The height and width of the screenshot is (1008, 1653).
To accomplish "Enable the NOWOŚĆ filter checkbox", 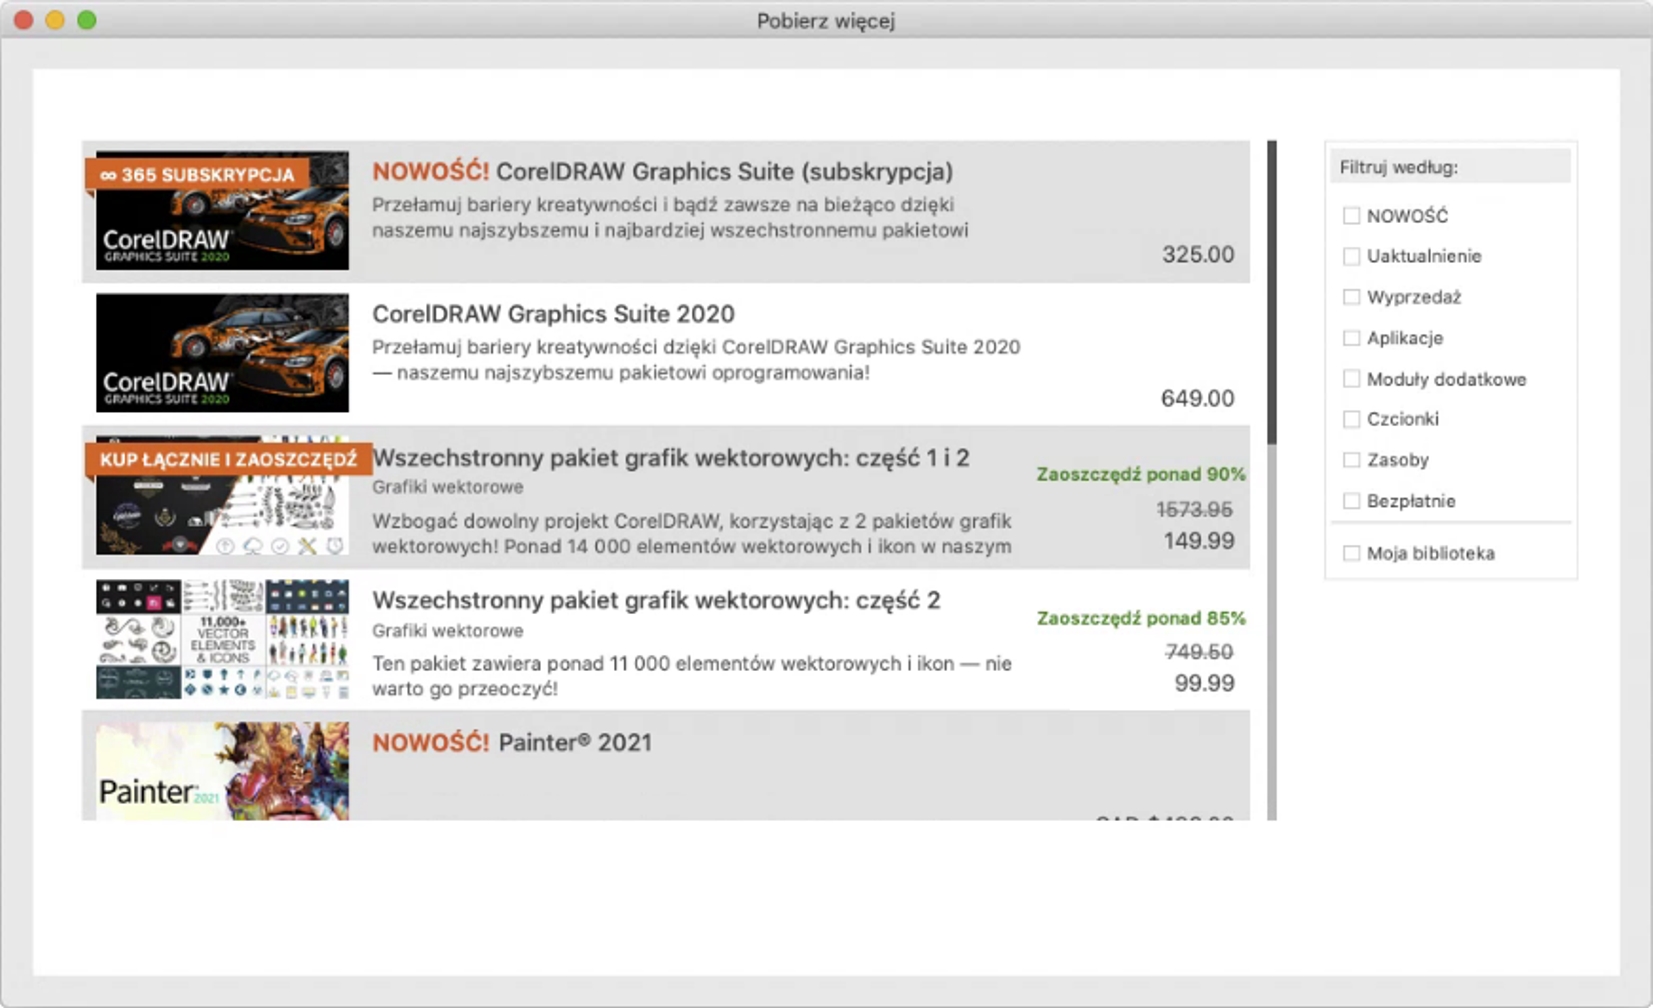I will [1351, 216].
